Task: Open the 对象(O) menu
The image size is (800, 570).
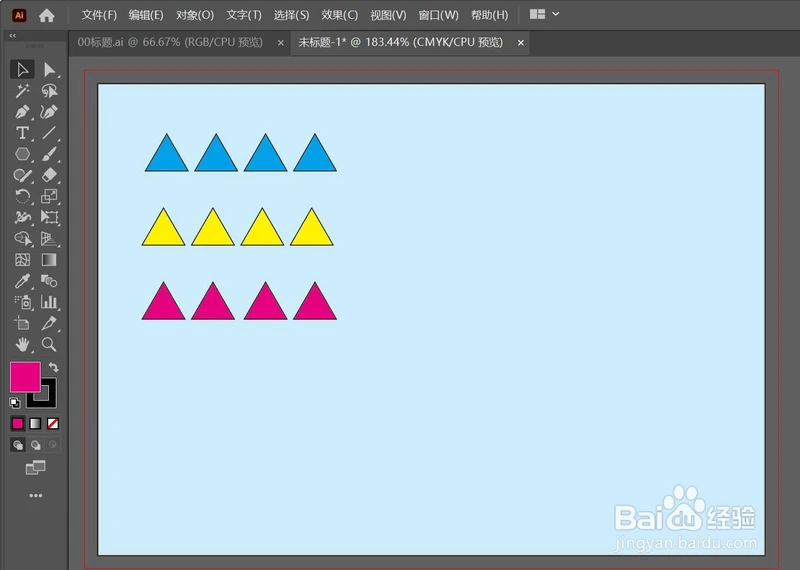Action: [195, 15]
